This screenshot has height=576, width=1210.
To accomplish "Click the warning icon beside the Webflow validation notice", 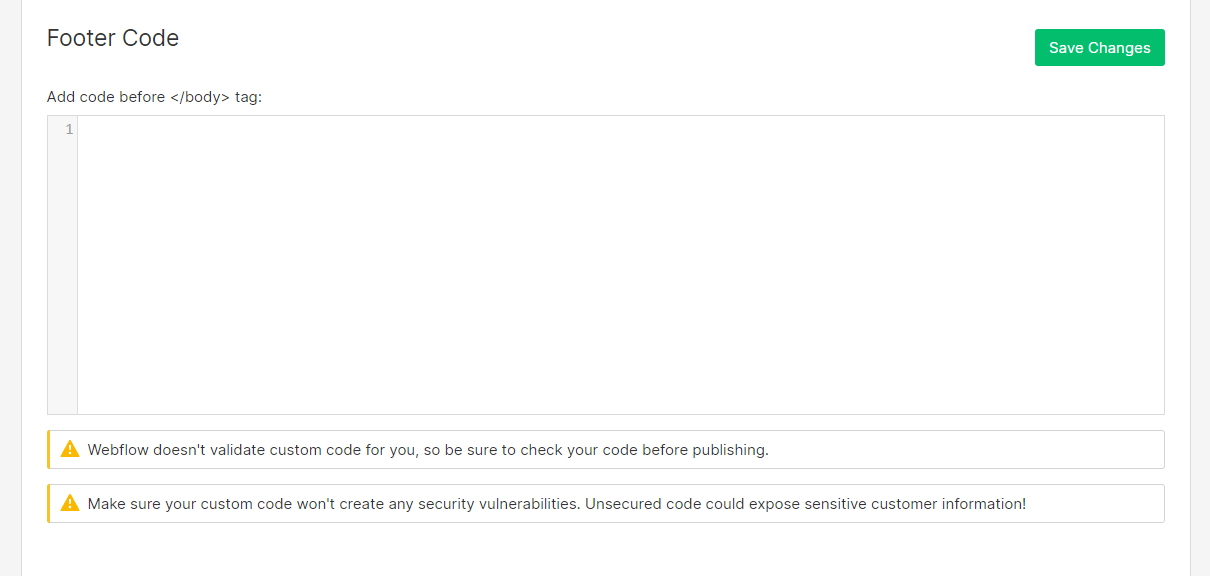I will pos(70,449).
